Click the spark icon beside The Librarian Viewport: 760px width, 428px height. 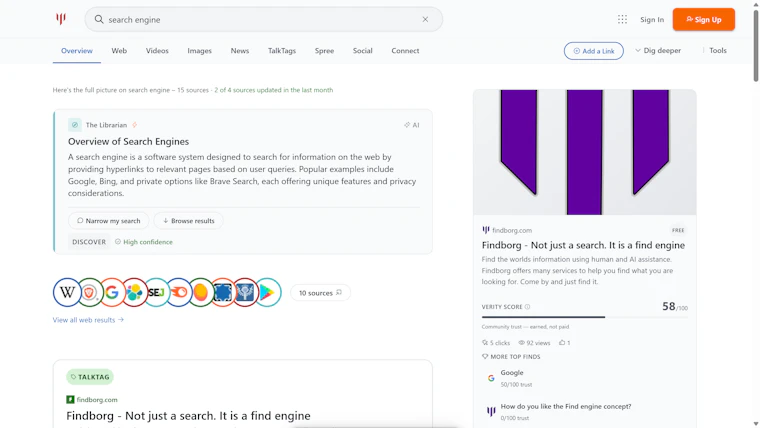pos(135,125)
